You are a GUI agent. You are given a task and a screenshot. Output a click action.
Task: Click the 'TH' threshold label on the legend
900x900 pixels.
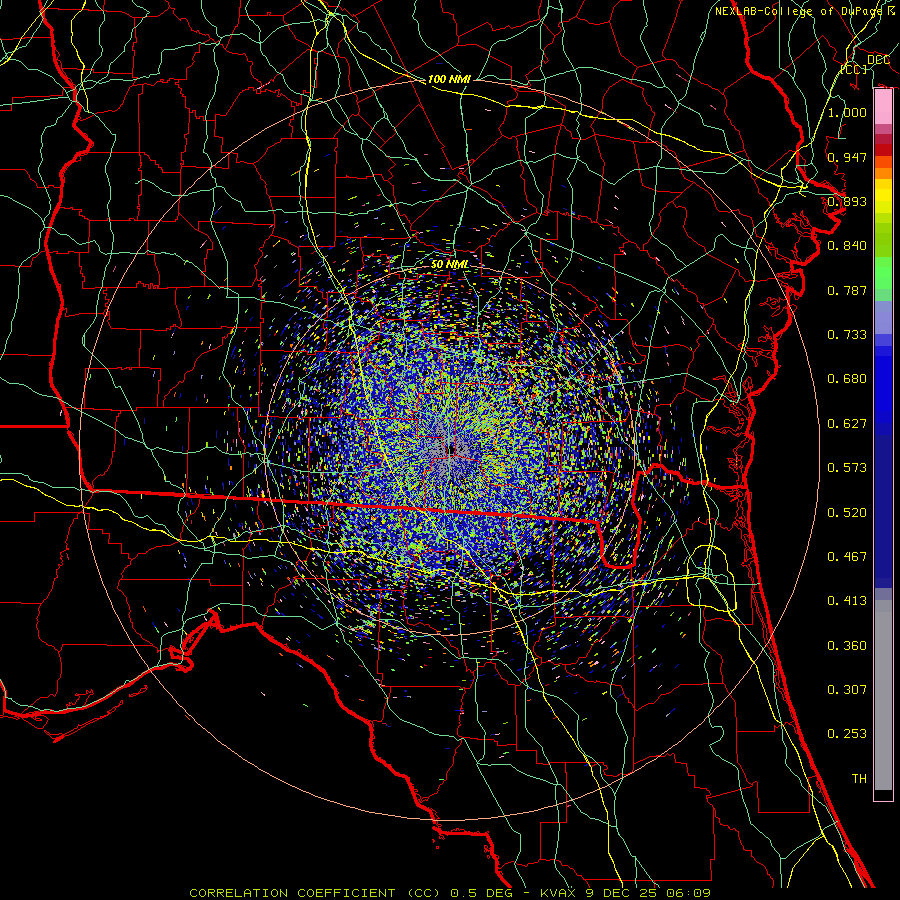coord(859,779)
